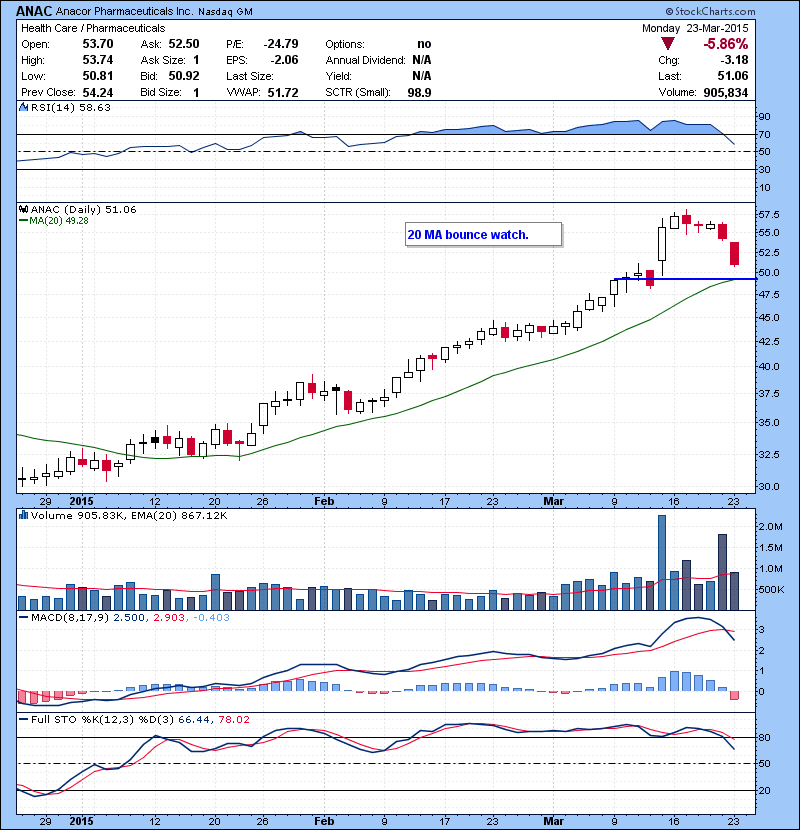Click the Low value 50.81
This screenshot has height=830, width=800.
coord(98,76)
